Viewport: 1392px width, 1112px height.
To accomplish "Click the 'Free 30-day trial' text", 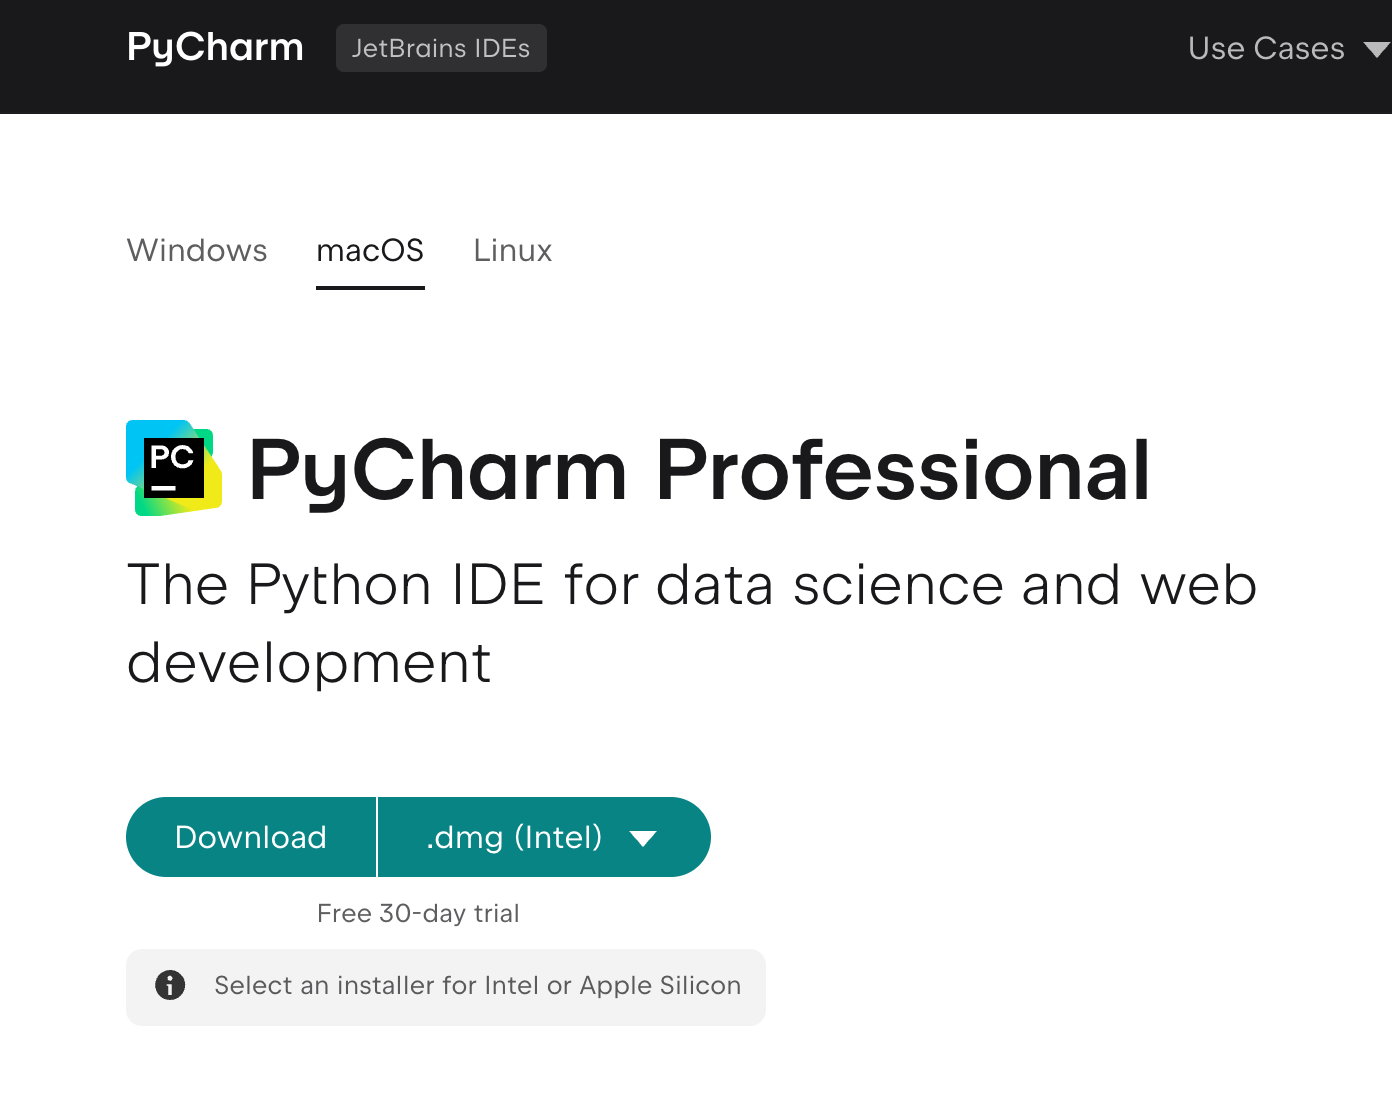I will pyautogui.click(x=418, y=913).
